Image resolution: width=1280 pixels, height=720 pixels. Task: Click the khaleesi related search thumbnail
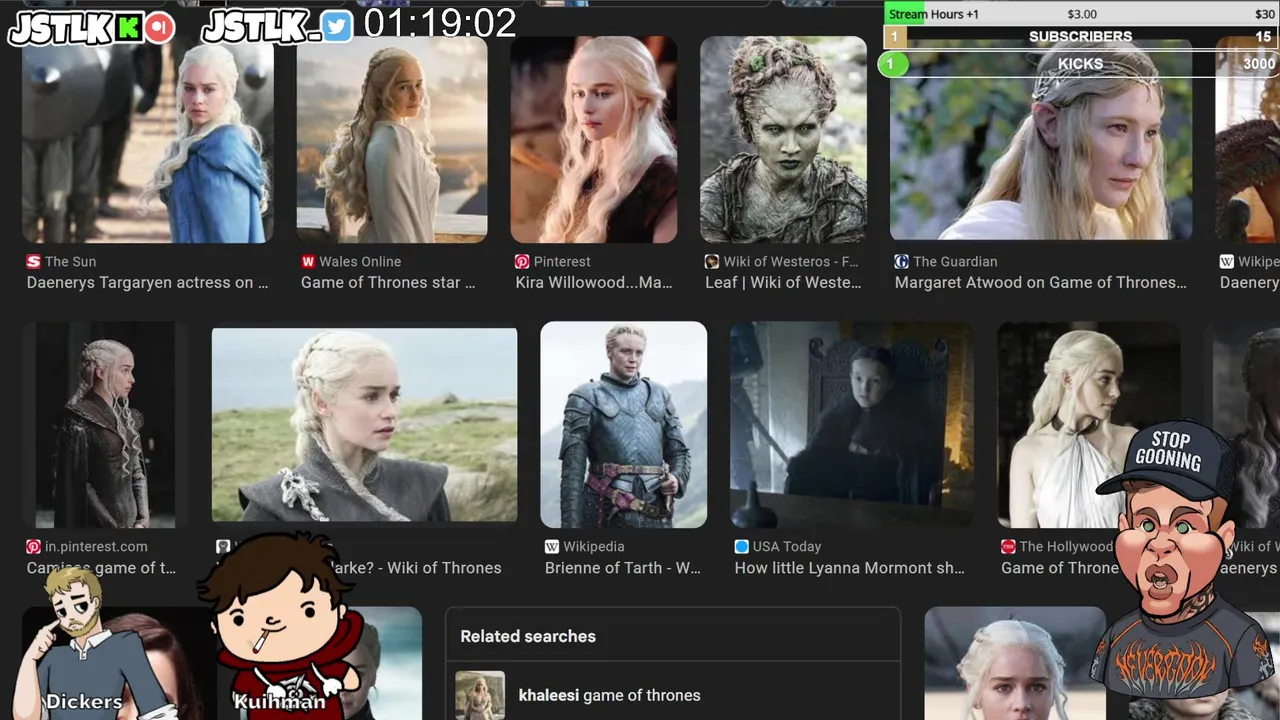point(480,695)
